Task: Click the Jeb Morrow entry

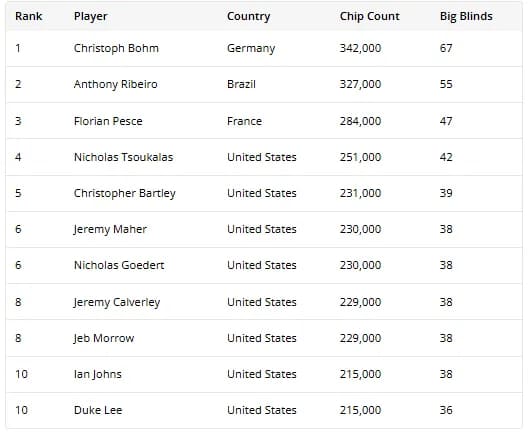Action: tap(104, 338)
